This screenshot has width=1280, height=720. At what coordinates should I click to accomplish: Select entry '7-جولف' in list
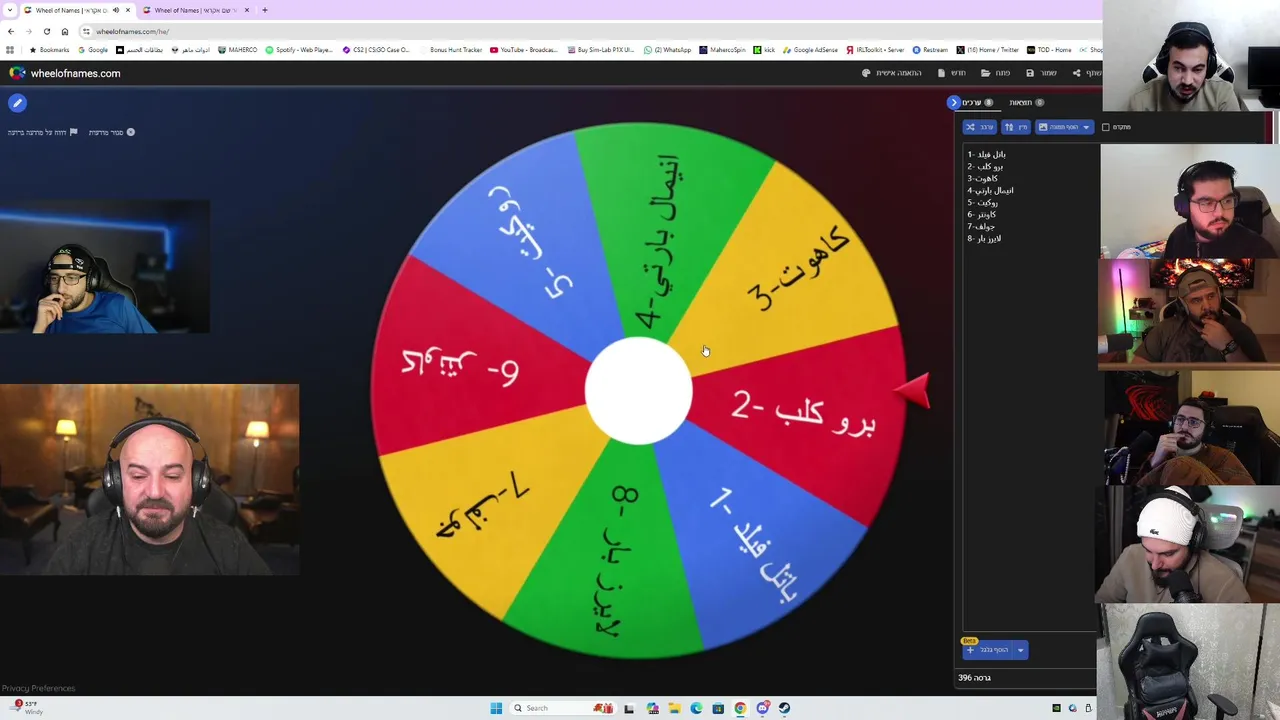click(981, 226)
